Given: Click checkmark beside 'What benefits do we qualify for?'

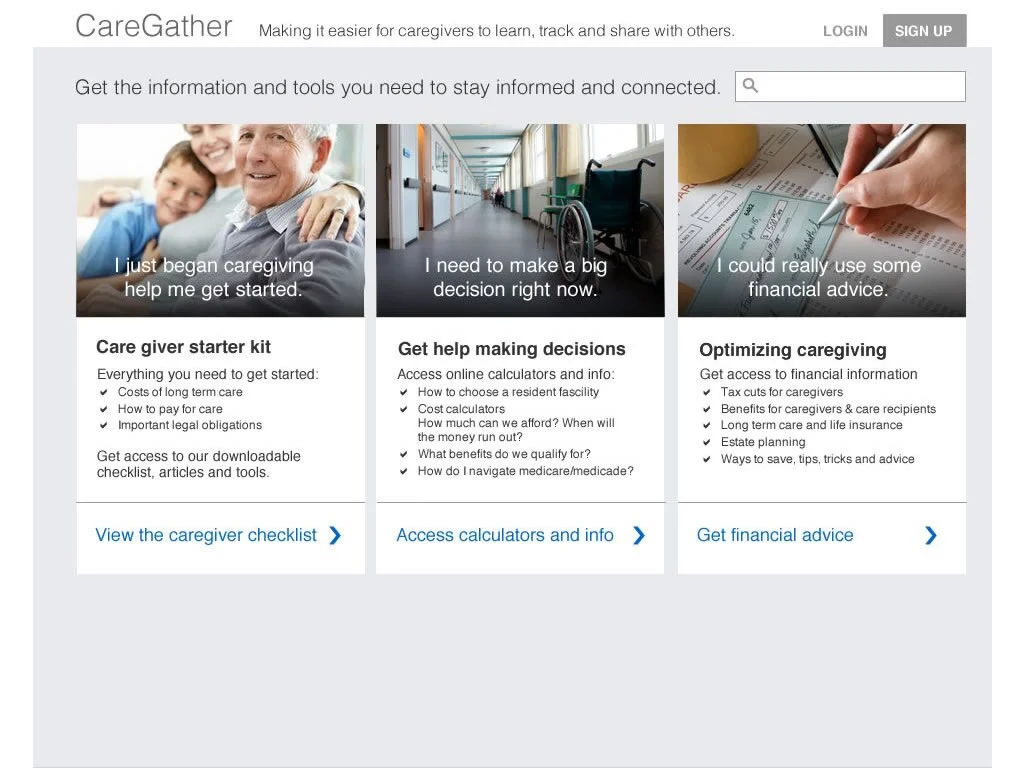Looking at the screenshot, I should point(404,454).
